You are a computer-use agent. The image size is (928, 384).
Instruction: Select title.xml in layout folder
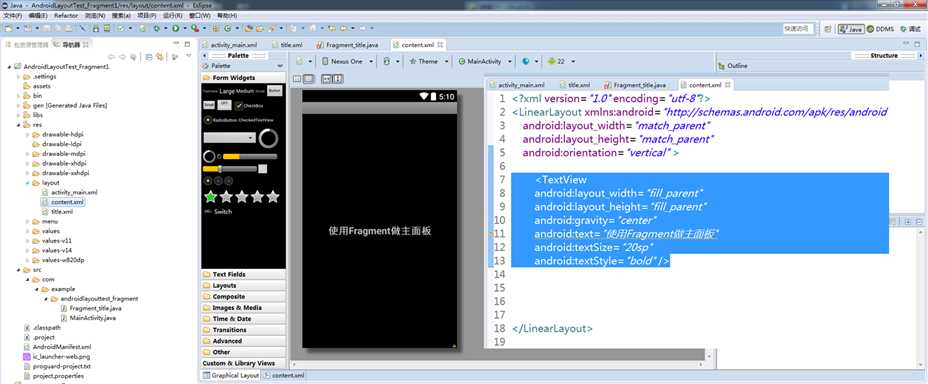click(58, 211)
